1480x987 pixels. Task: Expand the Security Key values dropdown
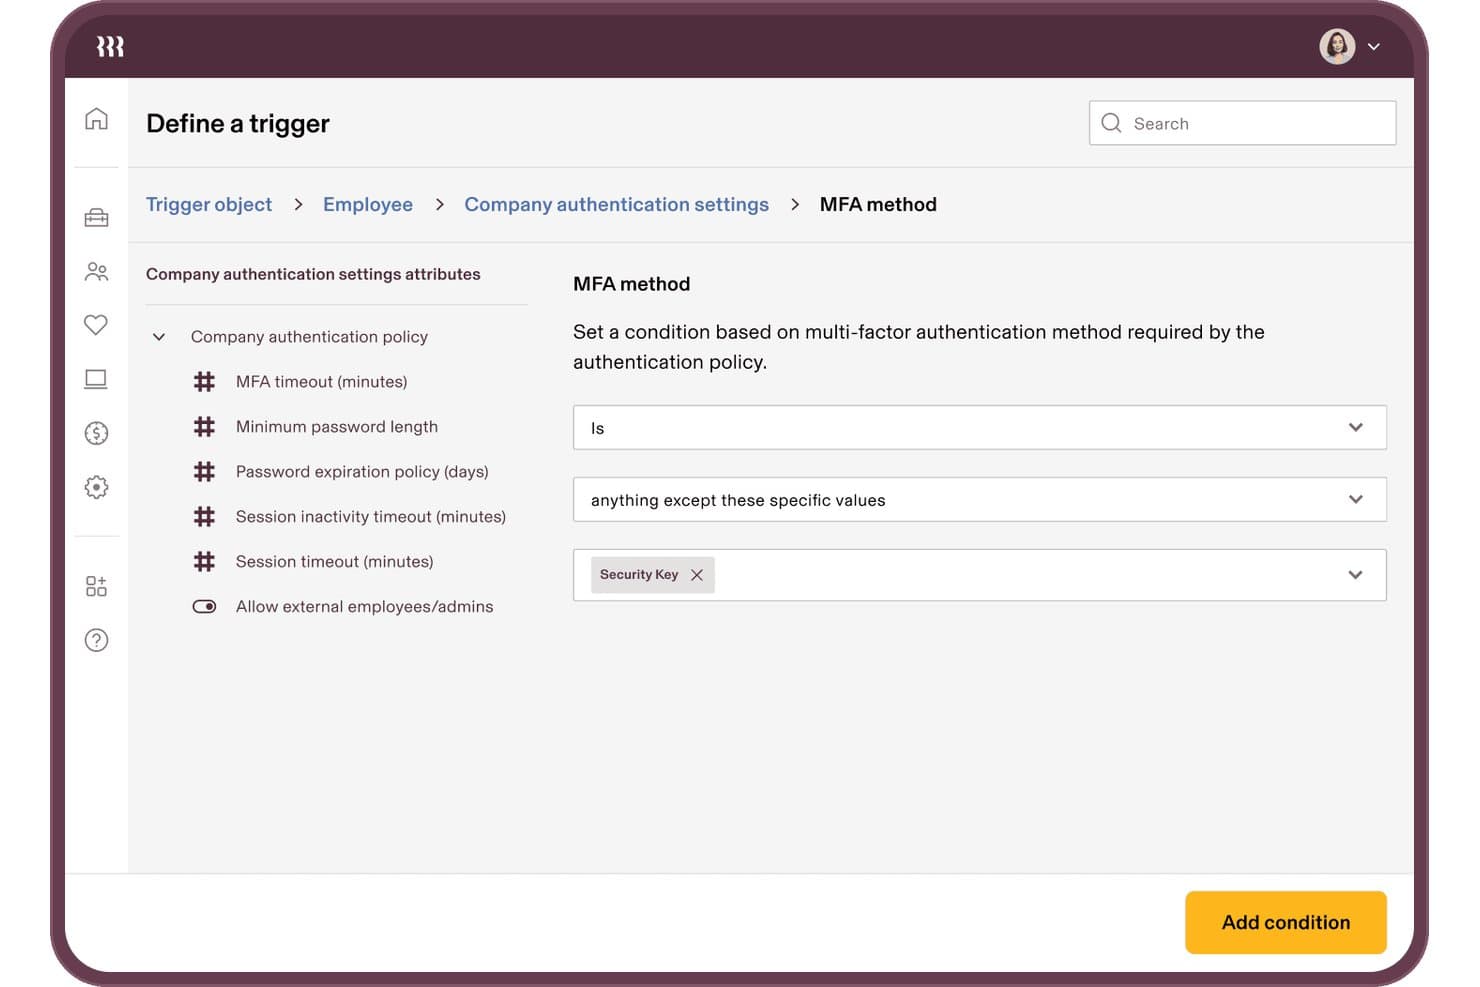tap(1355, 575)
